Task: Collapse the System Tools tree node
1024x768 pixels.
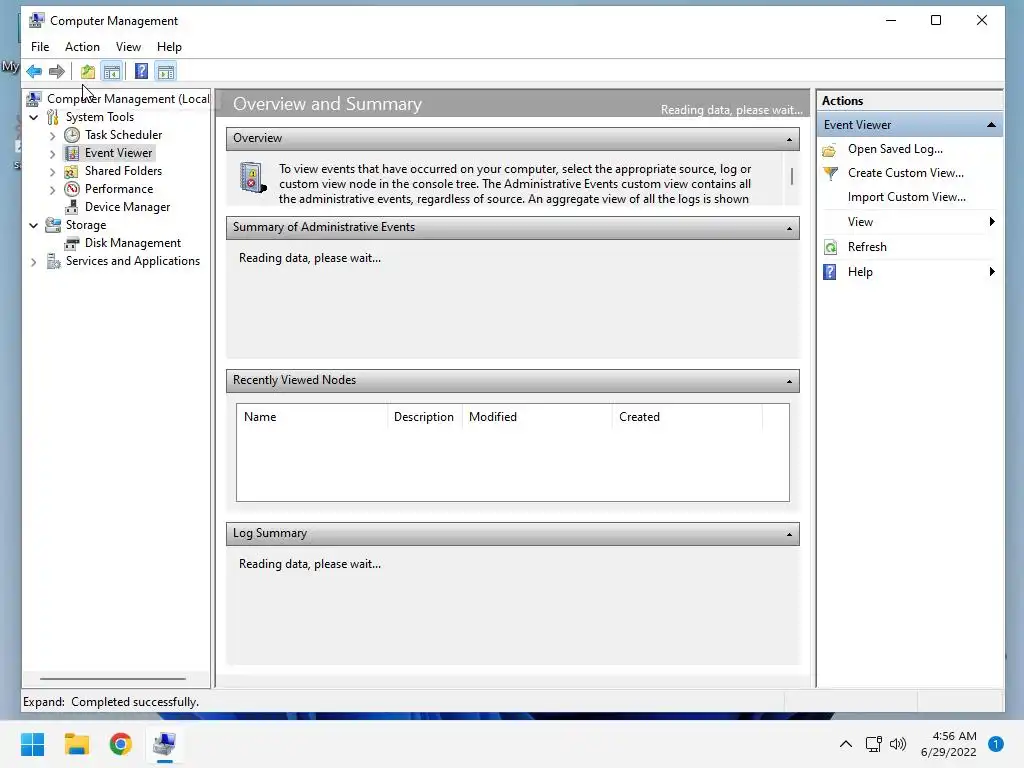Action: click(x=34, y=118)
